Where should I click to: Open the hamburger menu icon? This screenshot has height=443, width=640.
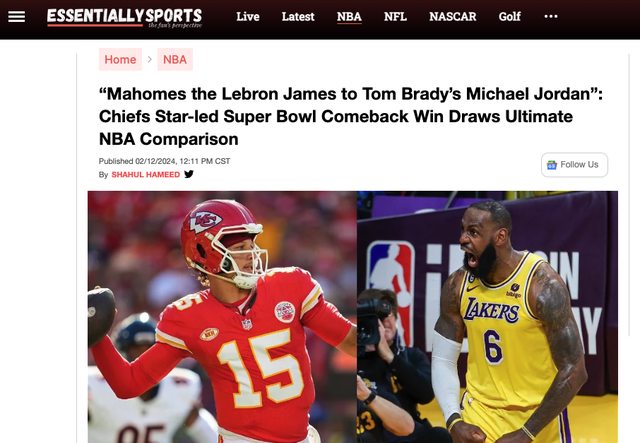[x=17, y=17]
